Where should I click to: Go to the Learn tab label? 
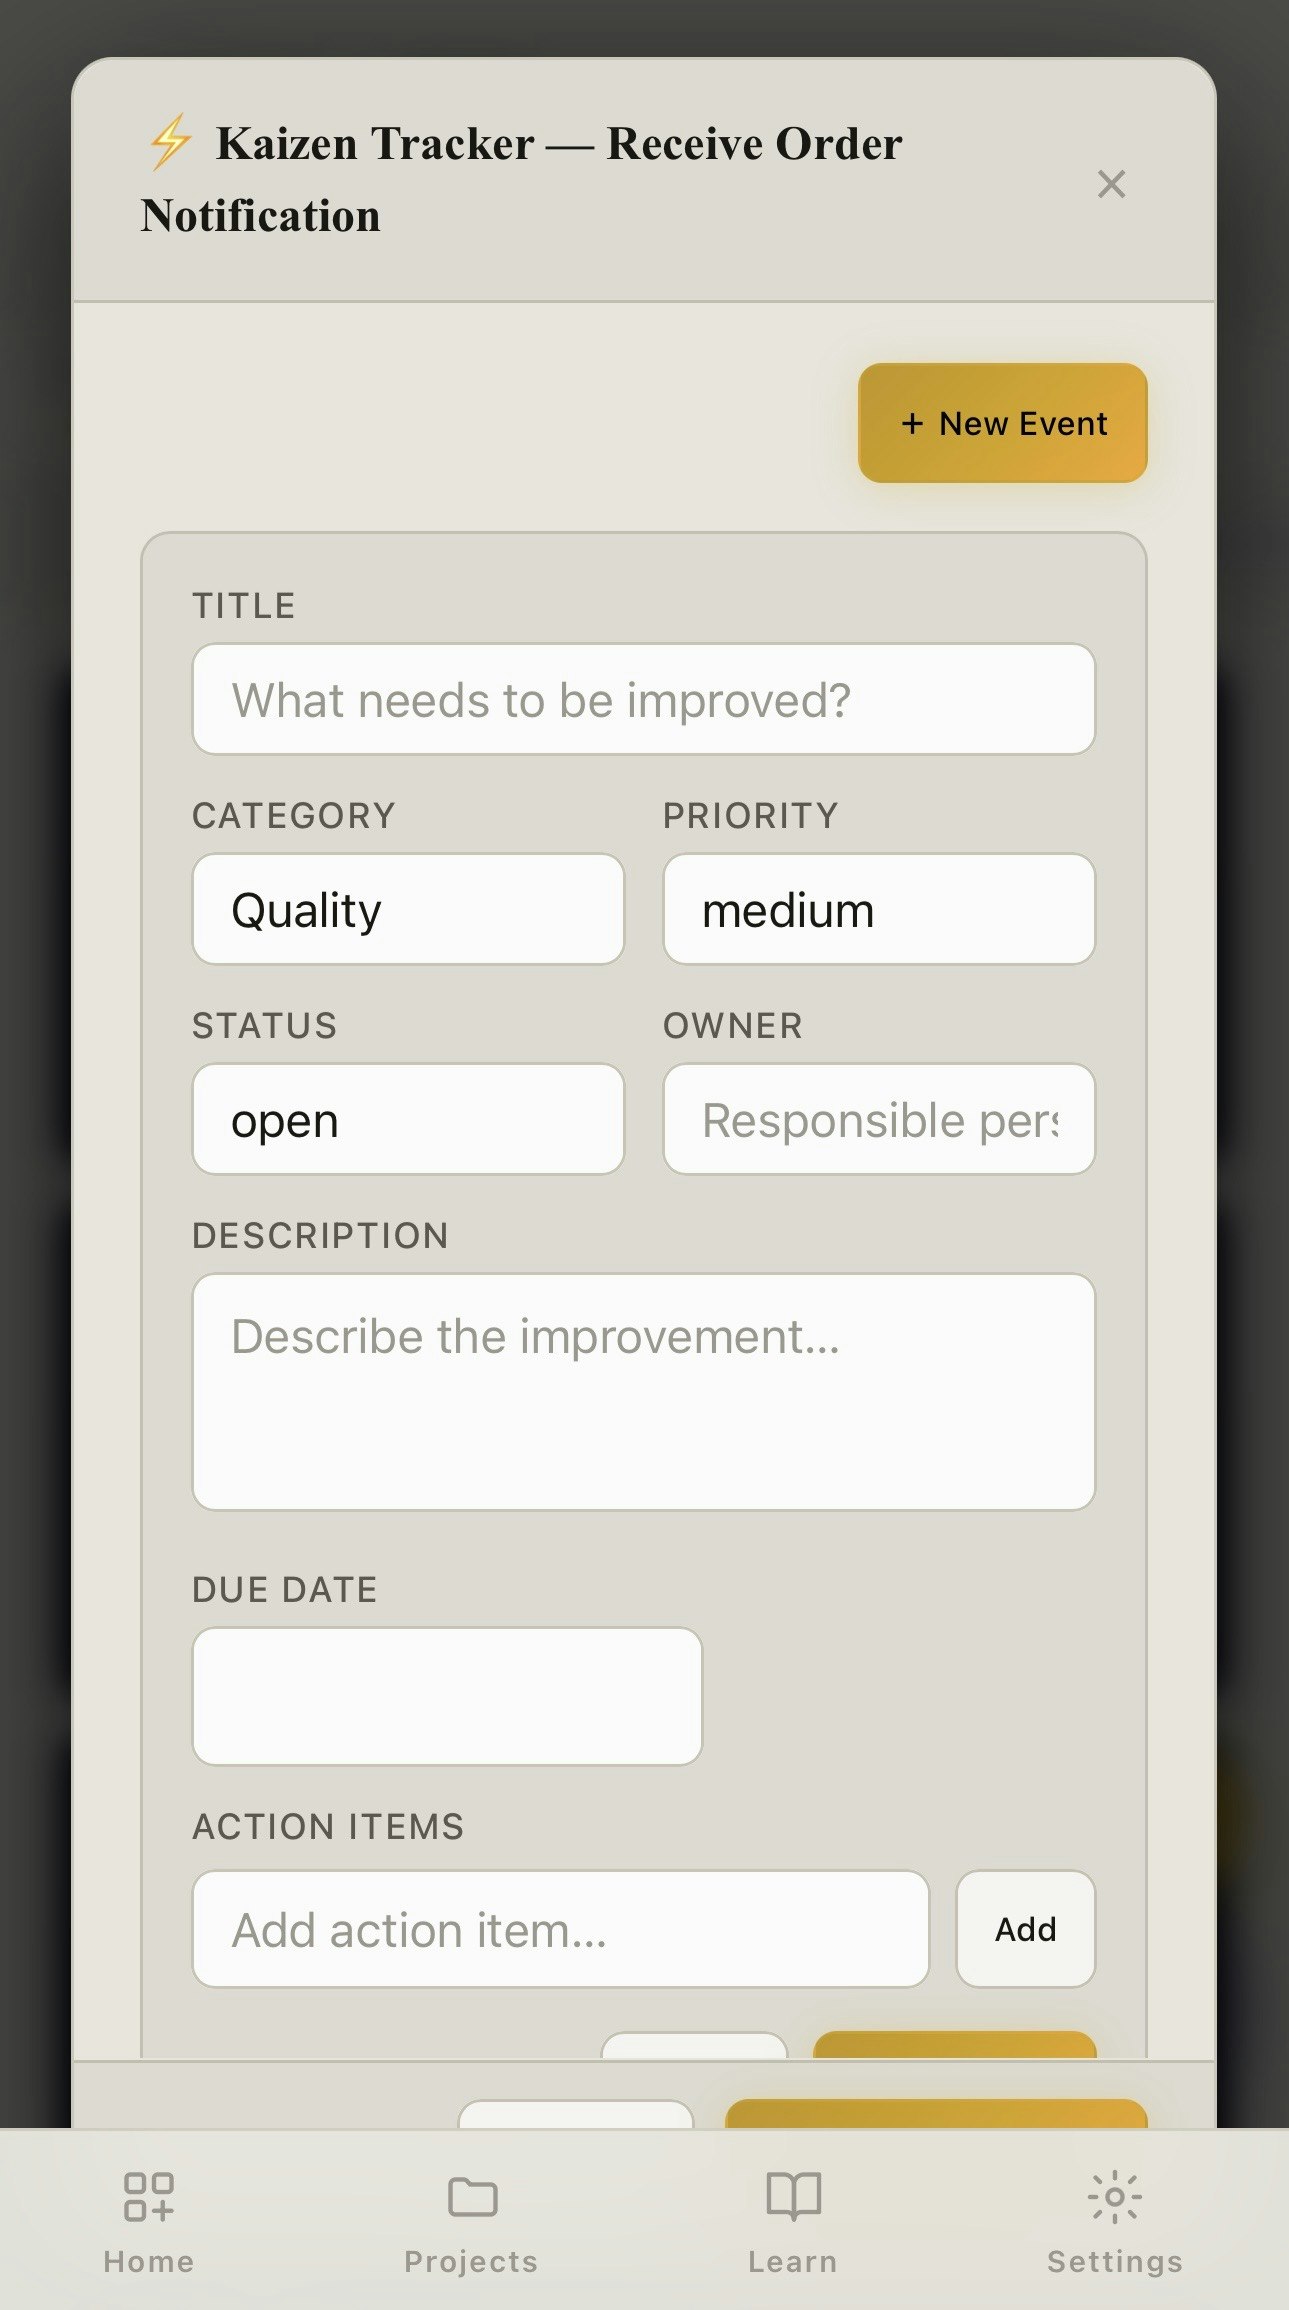pyautogui.click(x=793, y=2262)
